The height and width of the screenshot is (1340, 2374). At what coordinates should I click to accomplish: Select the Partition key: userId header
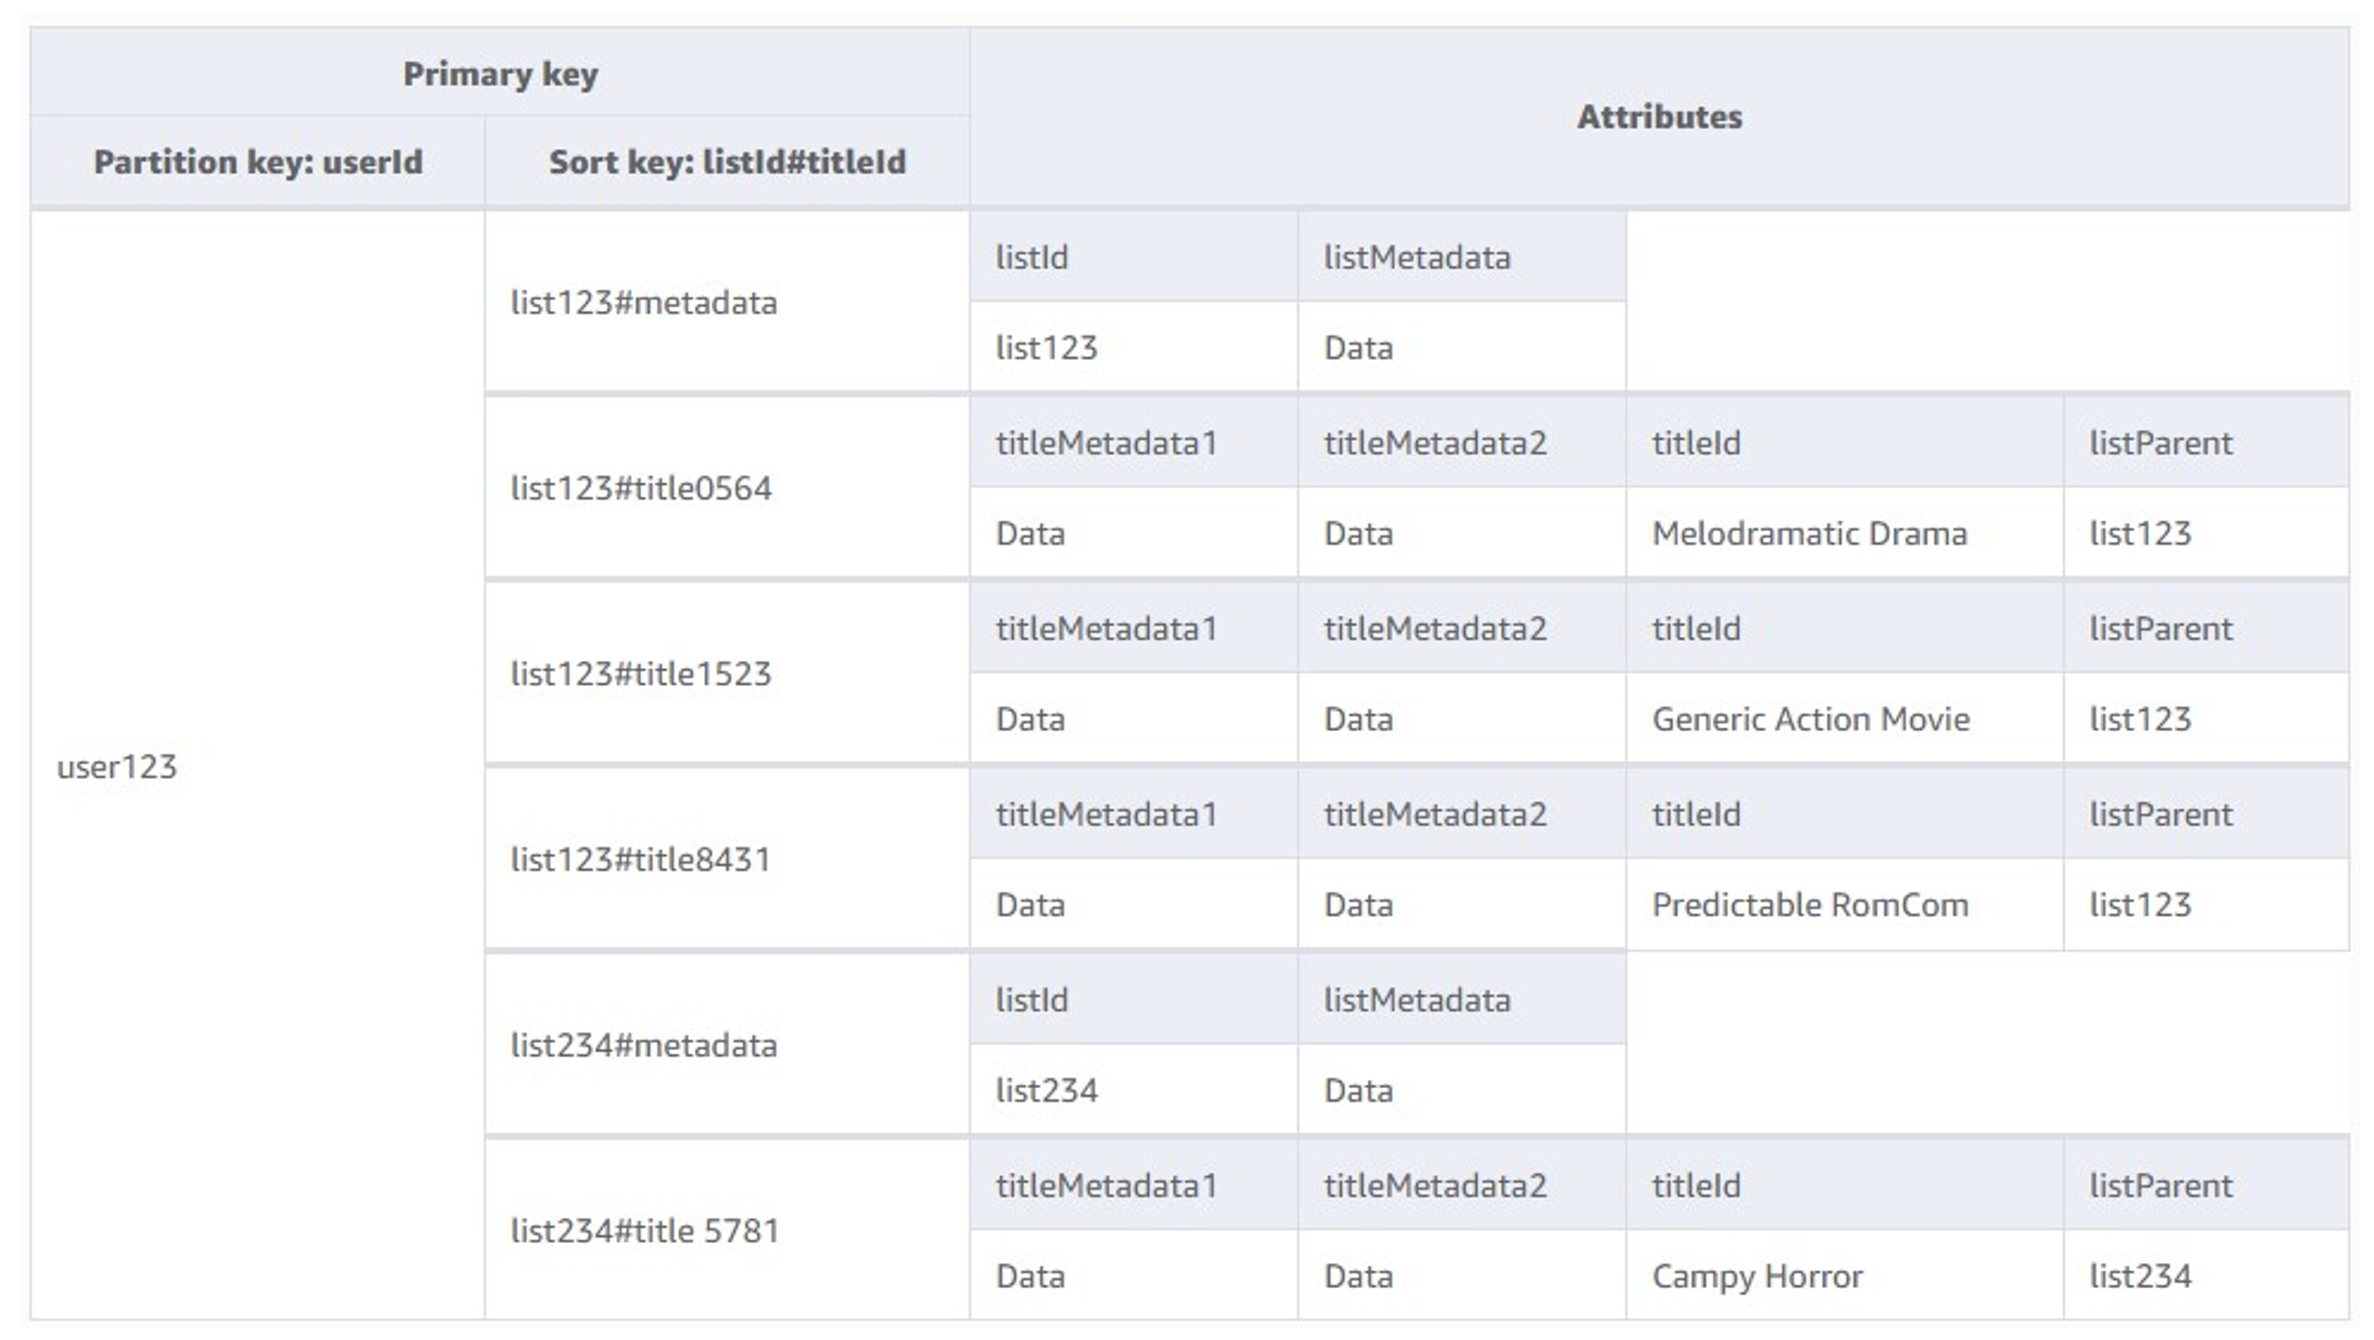(x=258, y=162)
